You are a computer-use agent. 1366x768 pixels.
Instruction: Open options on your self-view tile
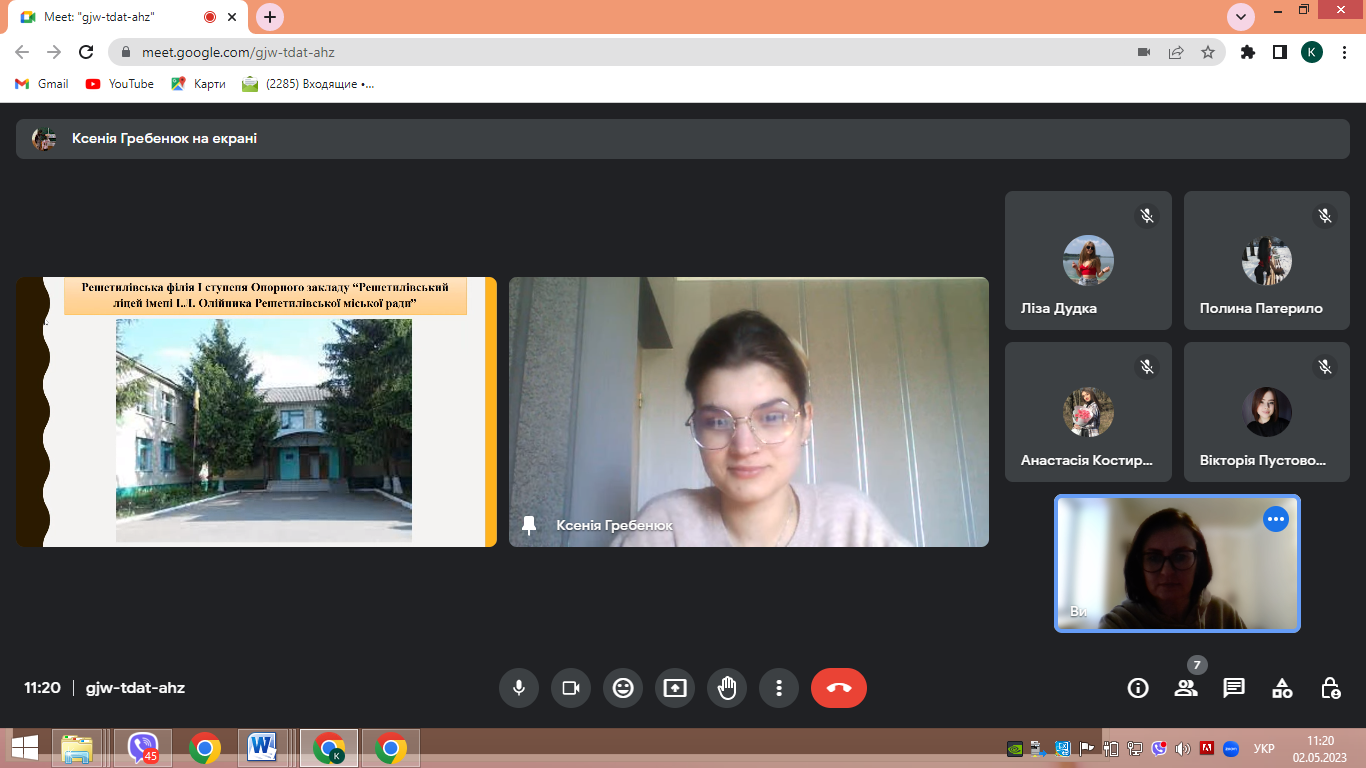[x=1275, y=519]
